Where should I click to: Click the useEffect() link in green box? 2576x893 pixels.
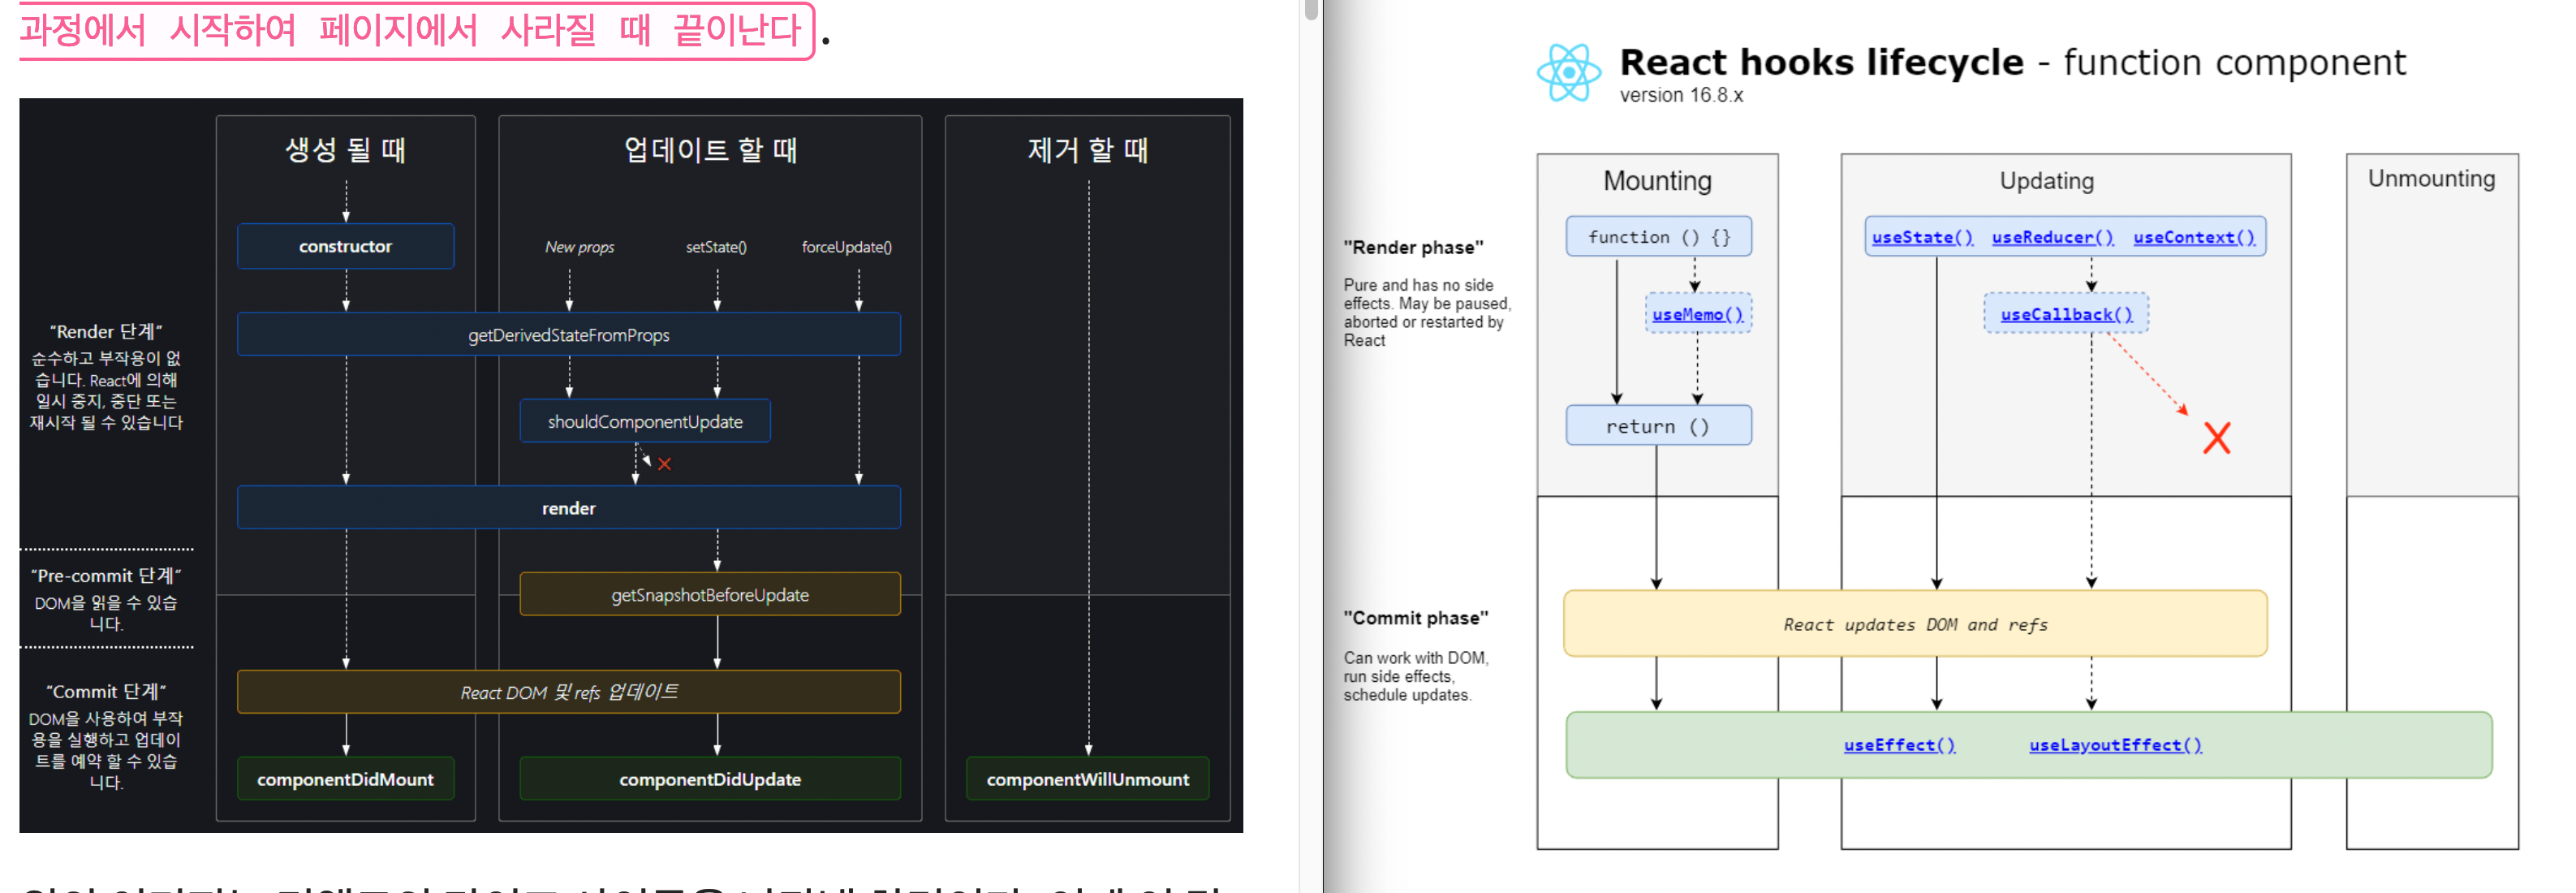(x=1898, y=745)
